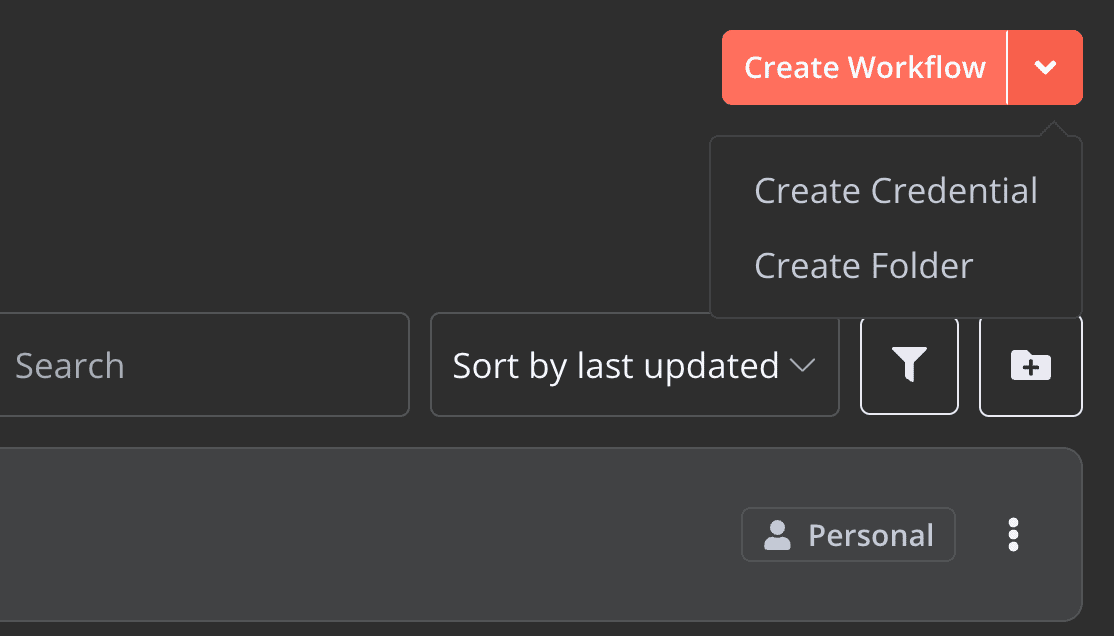Click the funnel filter icon to filter workflows
This screenshot has height=636, width=1114.
coord(909,365)
